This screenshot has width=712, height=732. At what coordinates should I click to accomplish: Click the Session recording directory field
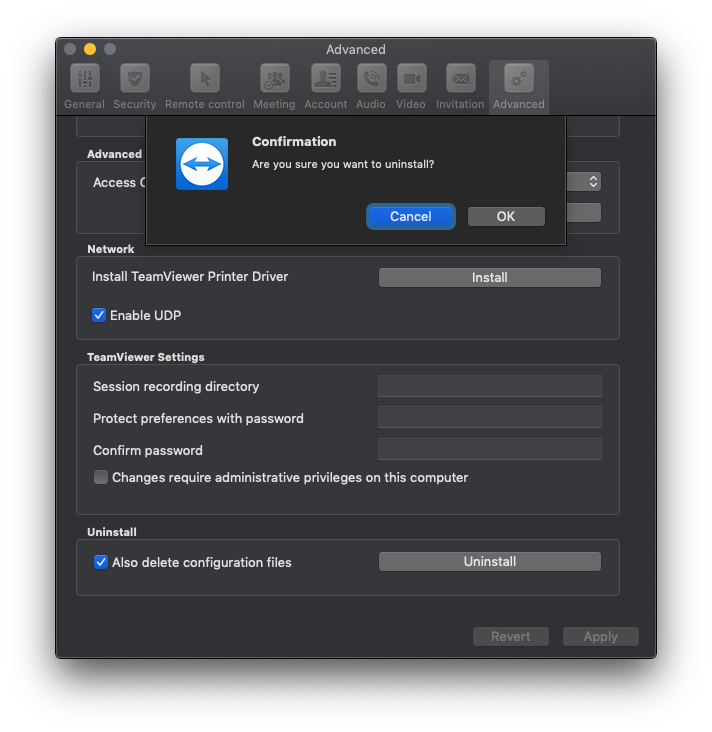(490, 386)
